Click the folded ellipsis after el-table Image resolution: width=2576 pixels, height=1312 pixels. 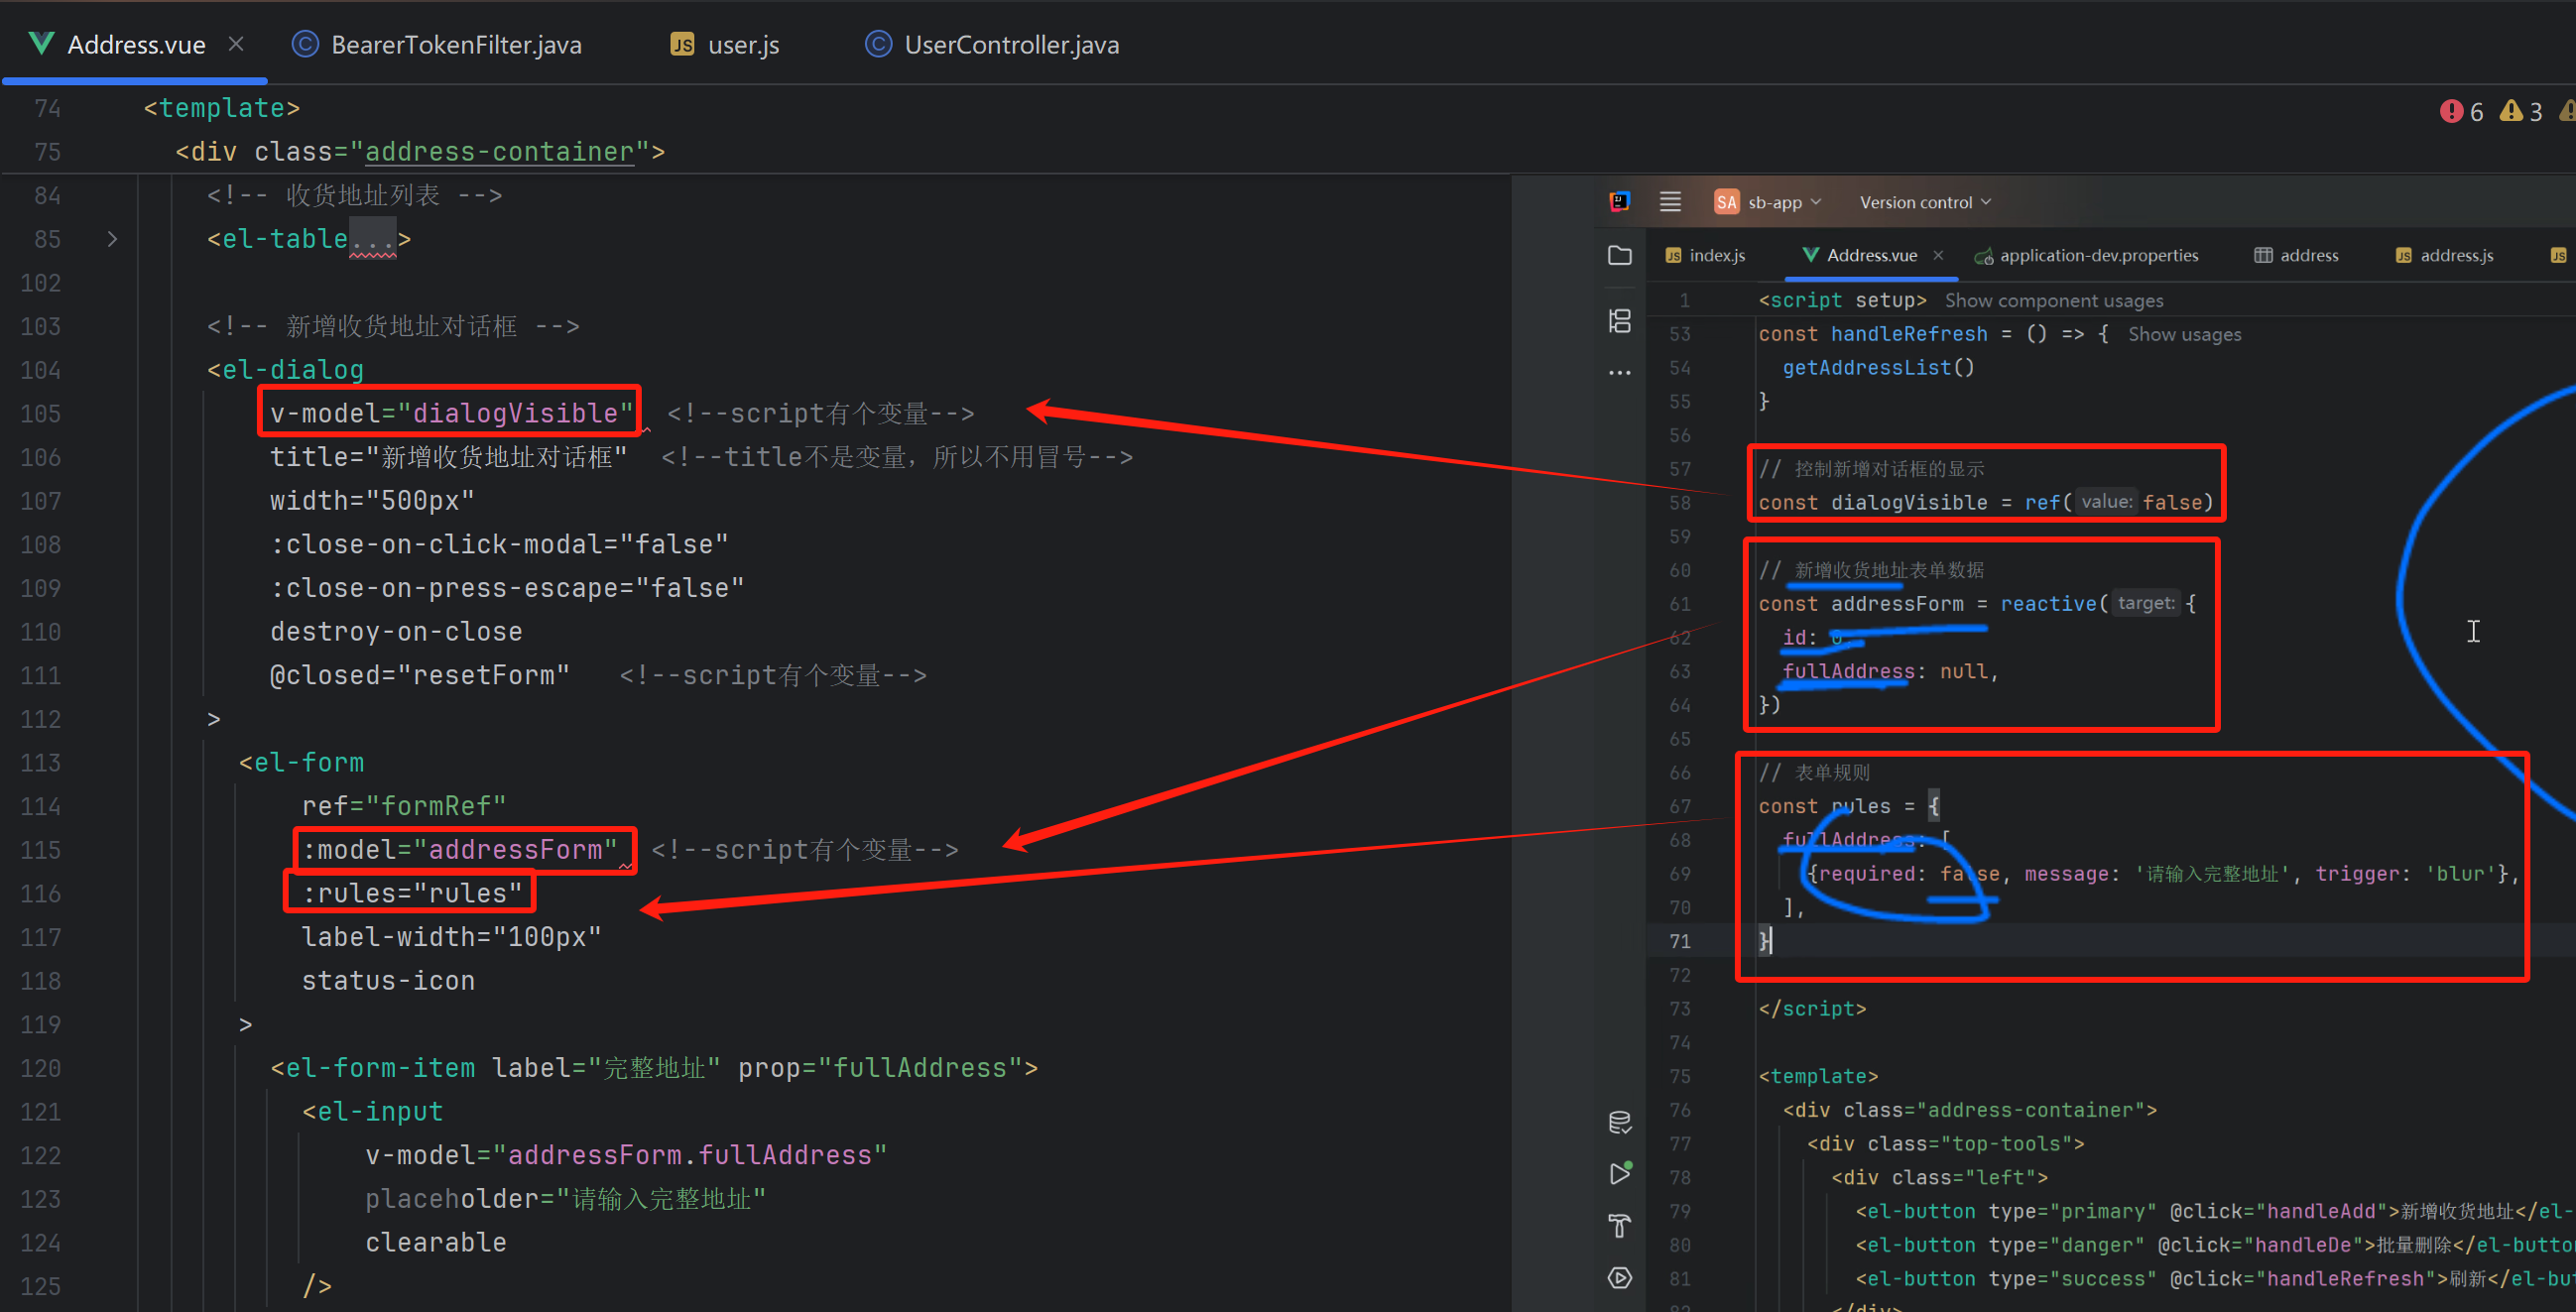click(x=373, y=239)
